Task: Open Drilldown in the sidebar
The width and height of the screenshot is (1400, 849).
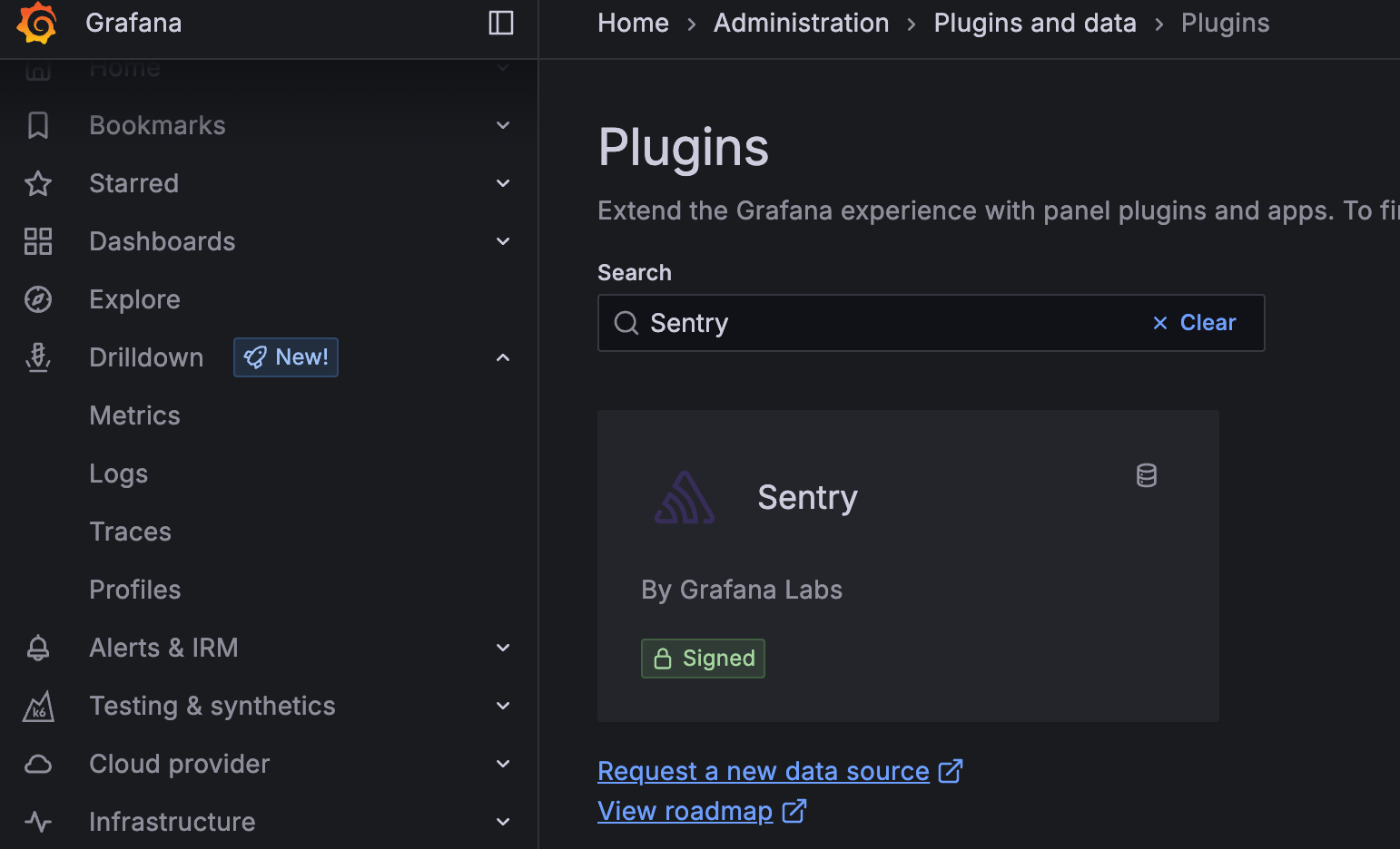Action: click(146, 357)
